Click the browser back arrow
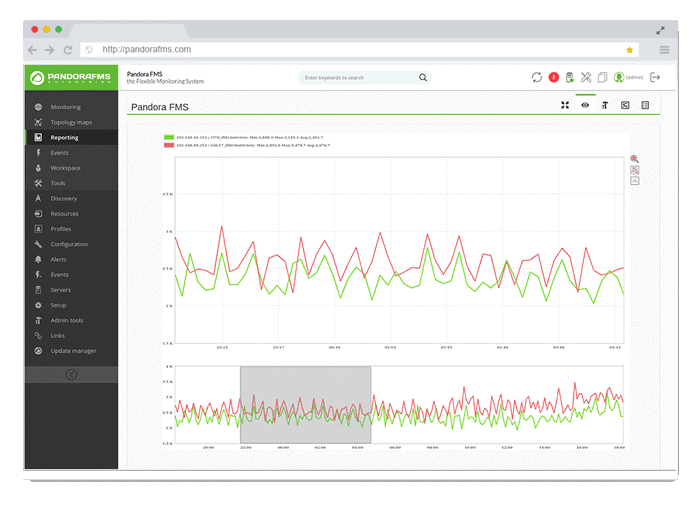This screenshot has height=510, width=700. point(32,50)
